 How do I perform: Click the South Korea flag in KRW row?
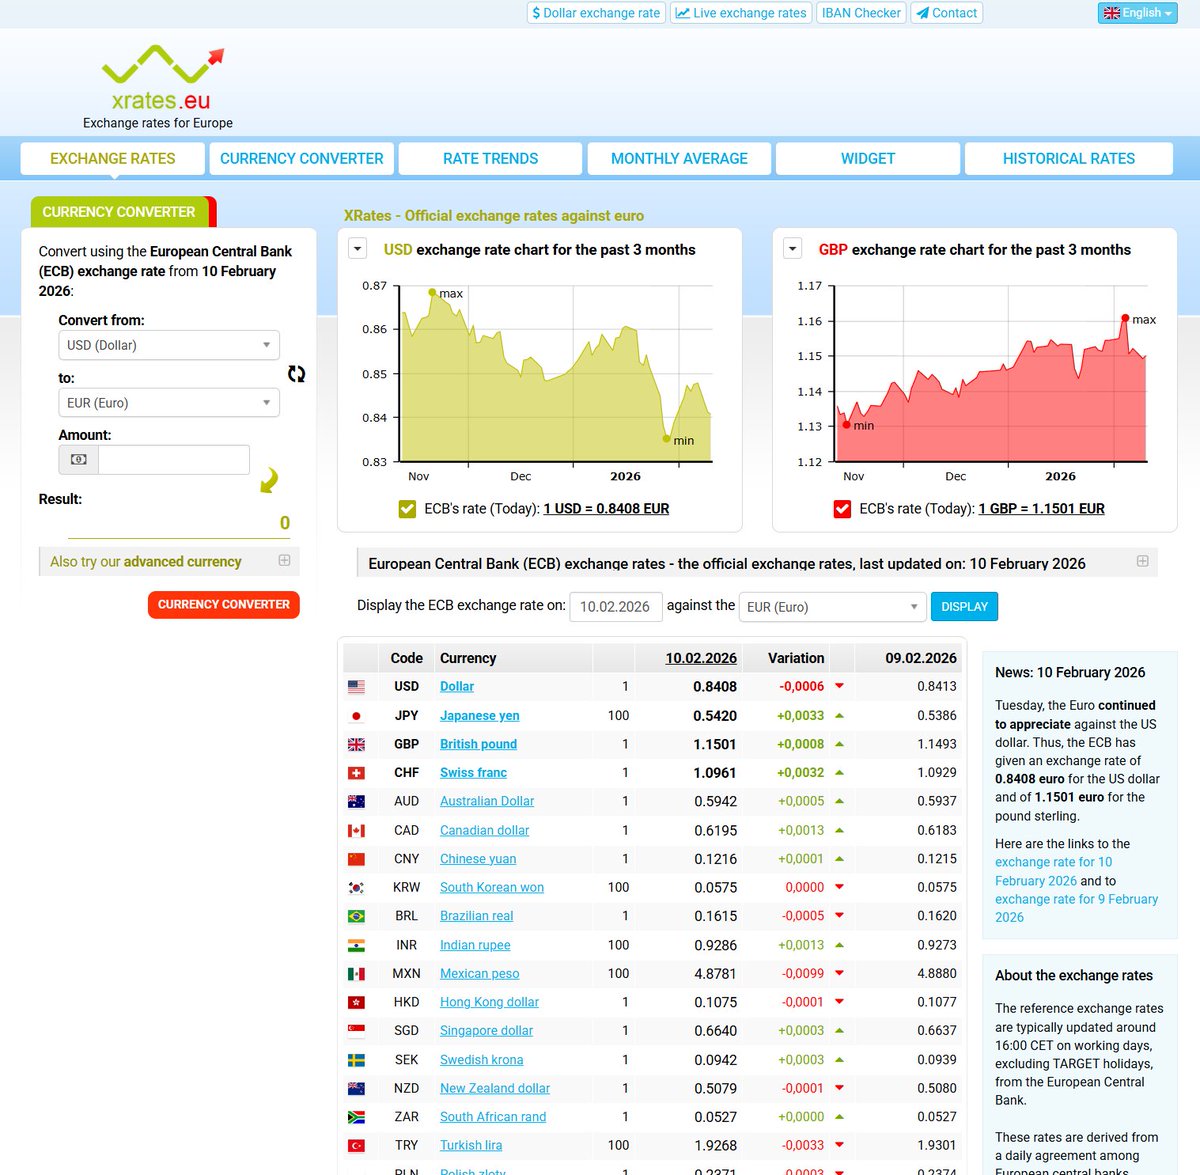coord(356,888)
